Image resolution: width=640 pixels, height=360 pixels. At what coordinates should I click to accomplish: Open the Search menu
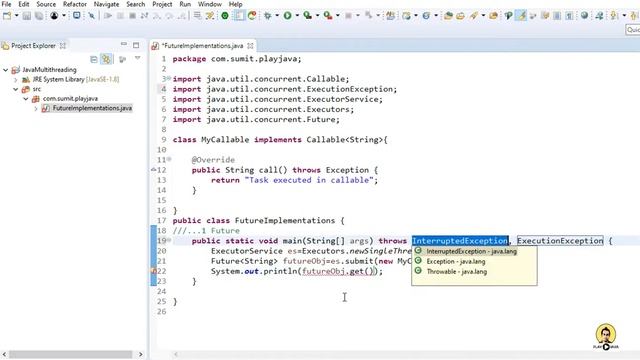[136, 4]
